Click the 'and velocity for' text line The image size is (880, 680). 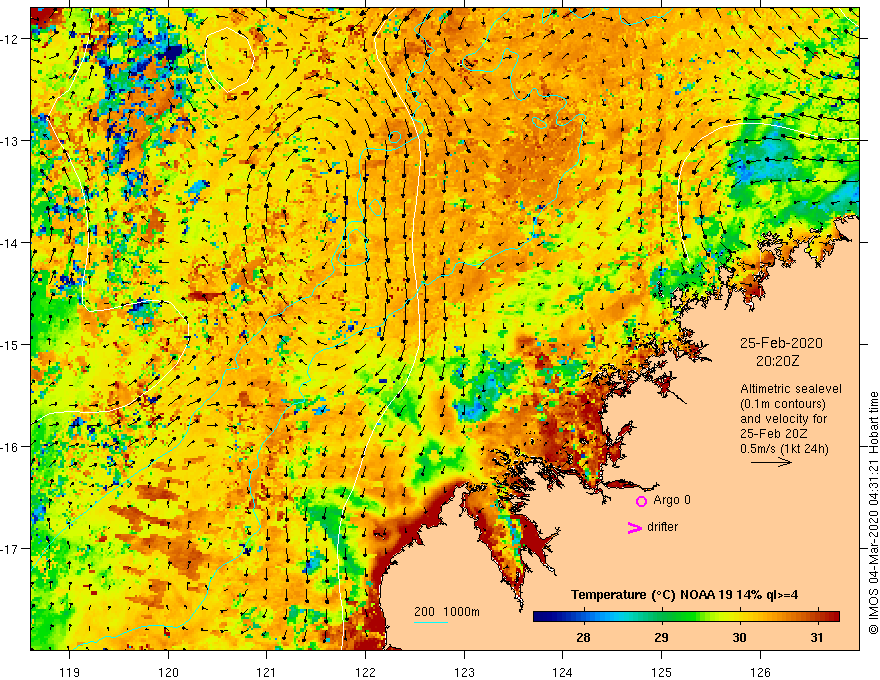pyautogui.click(x=783, y=419)
